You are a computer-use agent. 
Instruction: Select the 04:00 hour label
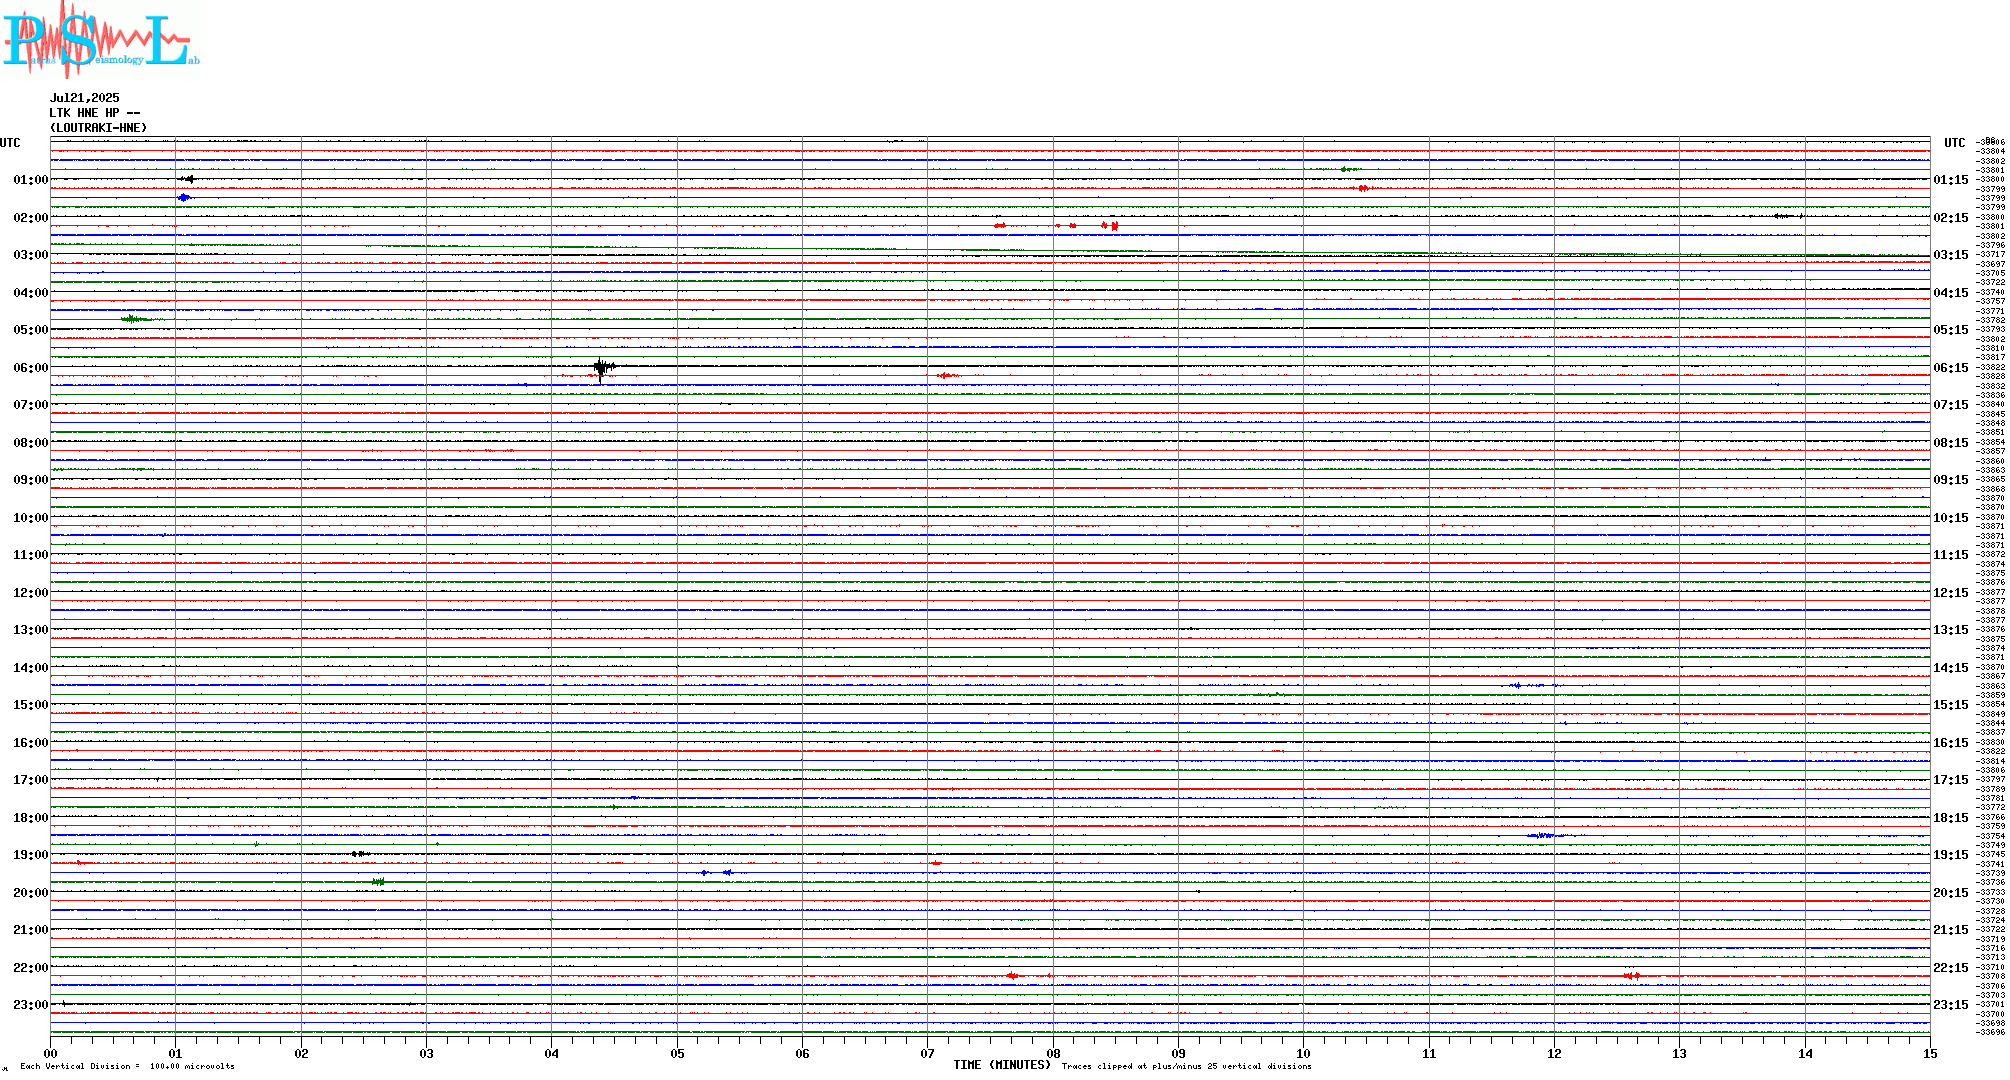[x=30, y=293]
